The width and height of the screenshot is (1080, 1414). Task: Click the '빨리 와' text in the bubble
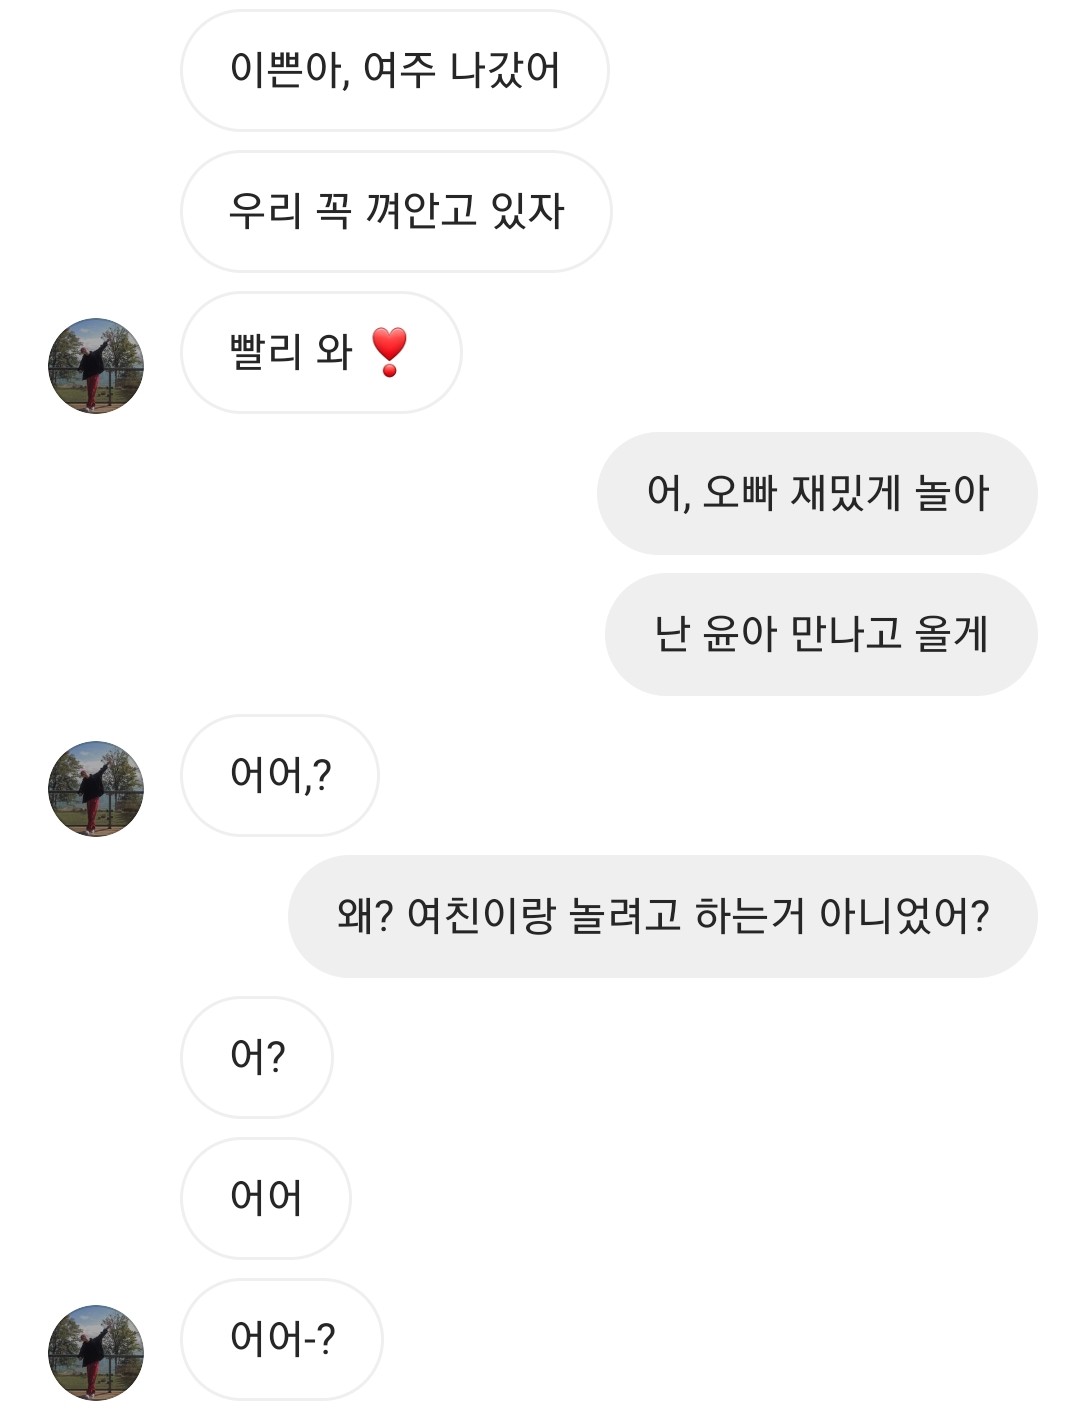click(290, 352)
